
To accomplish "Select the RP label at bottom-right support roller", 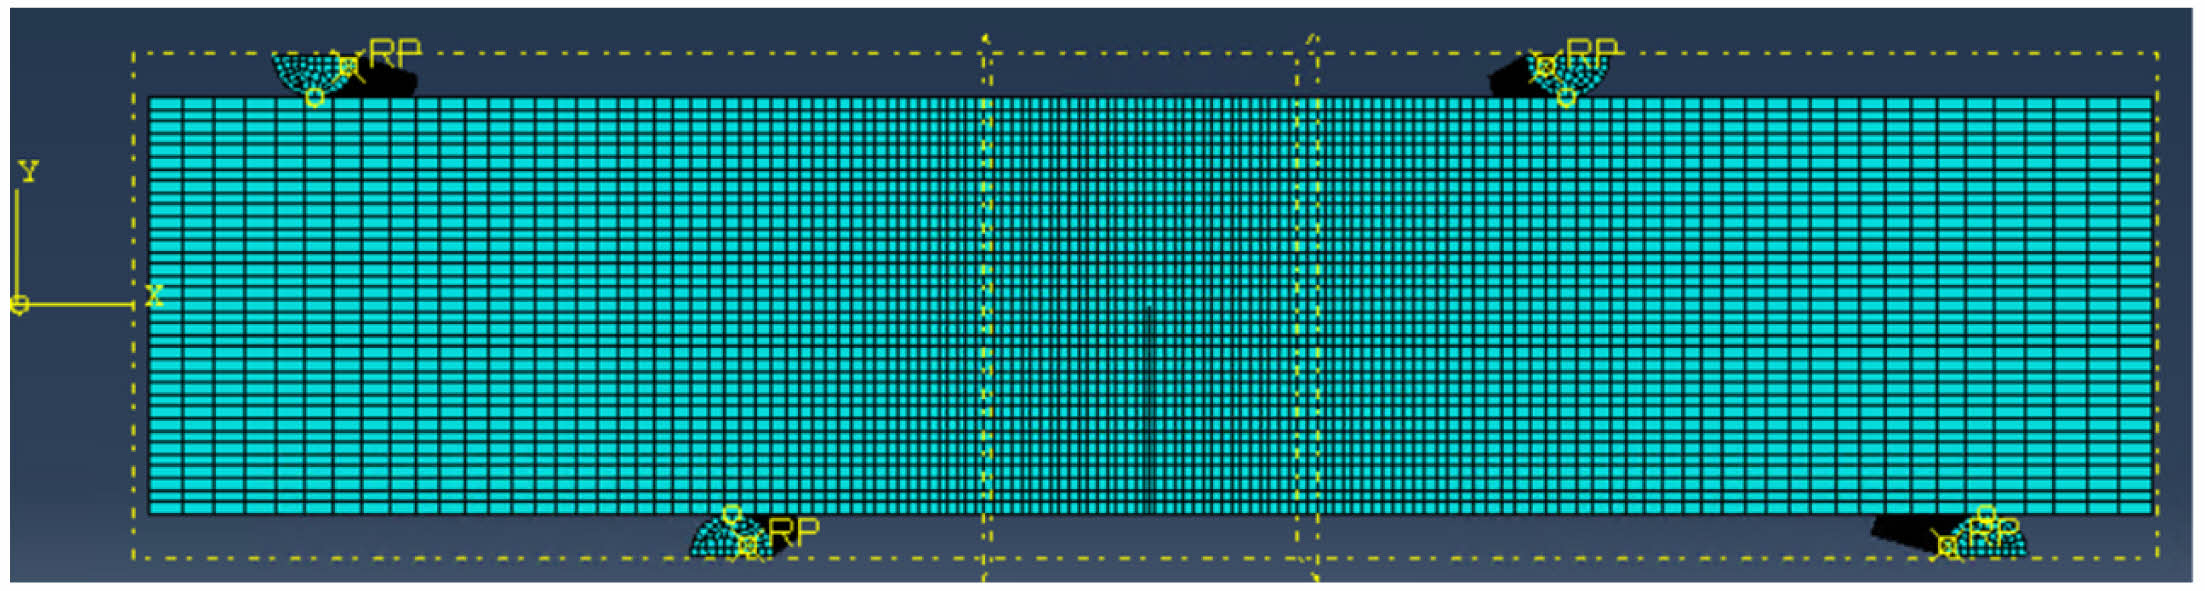I will 1994,532.
